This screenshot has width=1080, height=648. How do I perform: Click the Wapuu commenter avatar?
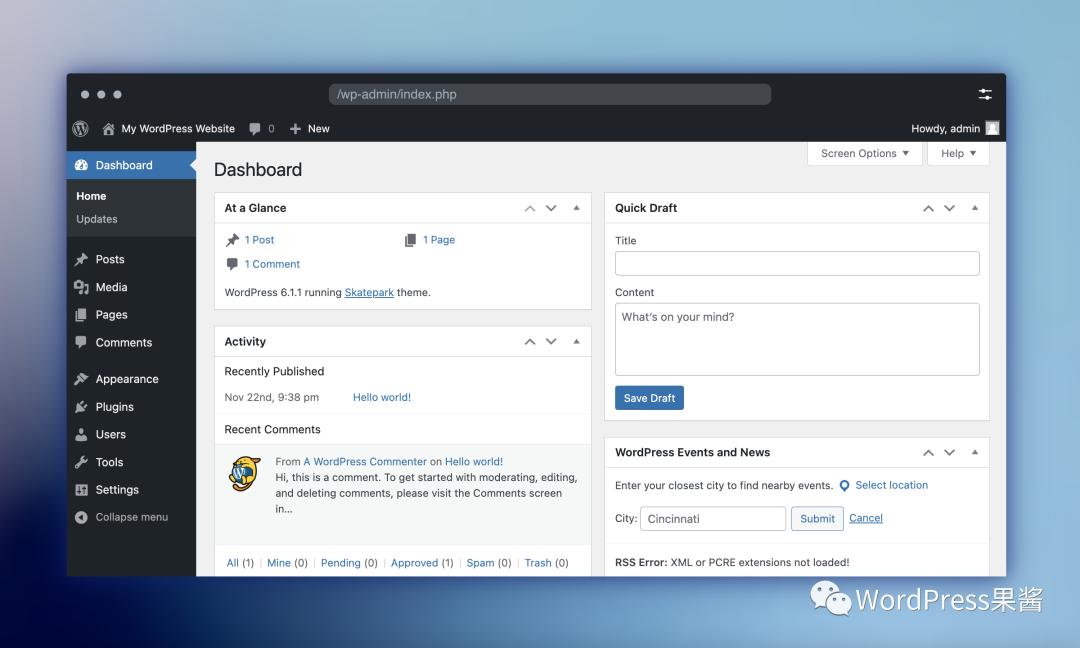click(x=245, y=473)
